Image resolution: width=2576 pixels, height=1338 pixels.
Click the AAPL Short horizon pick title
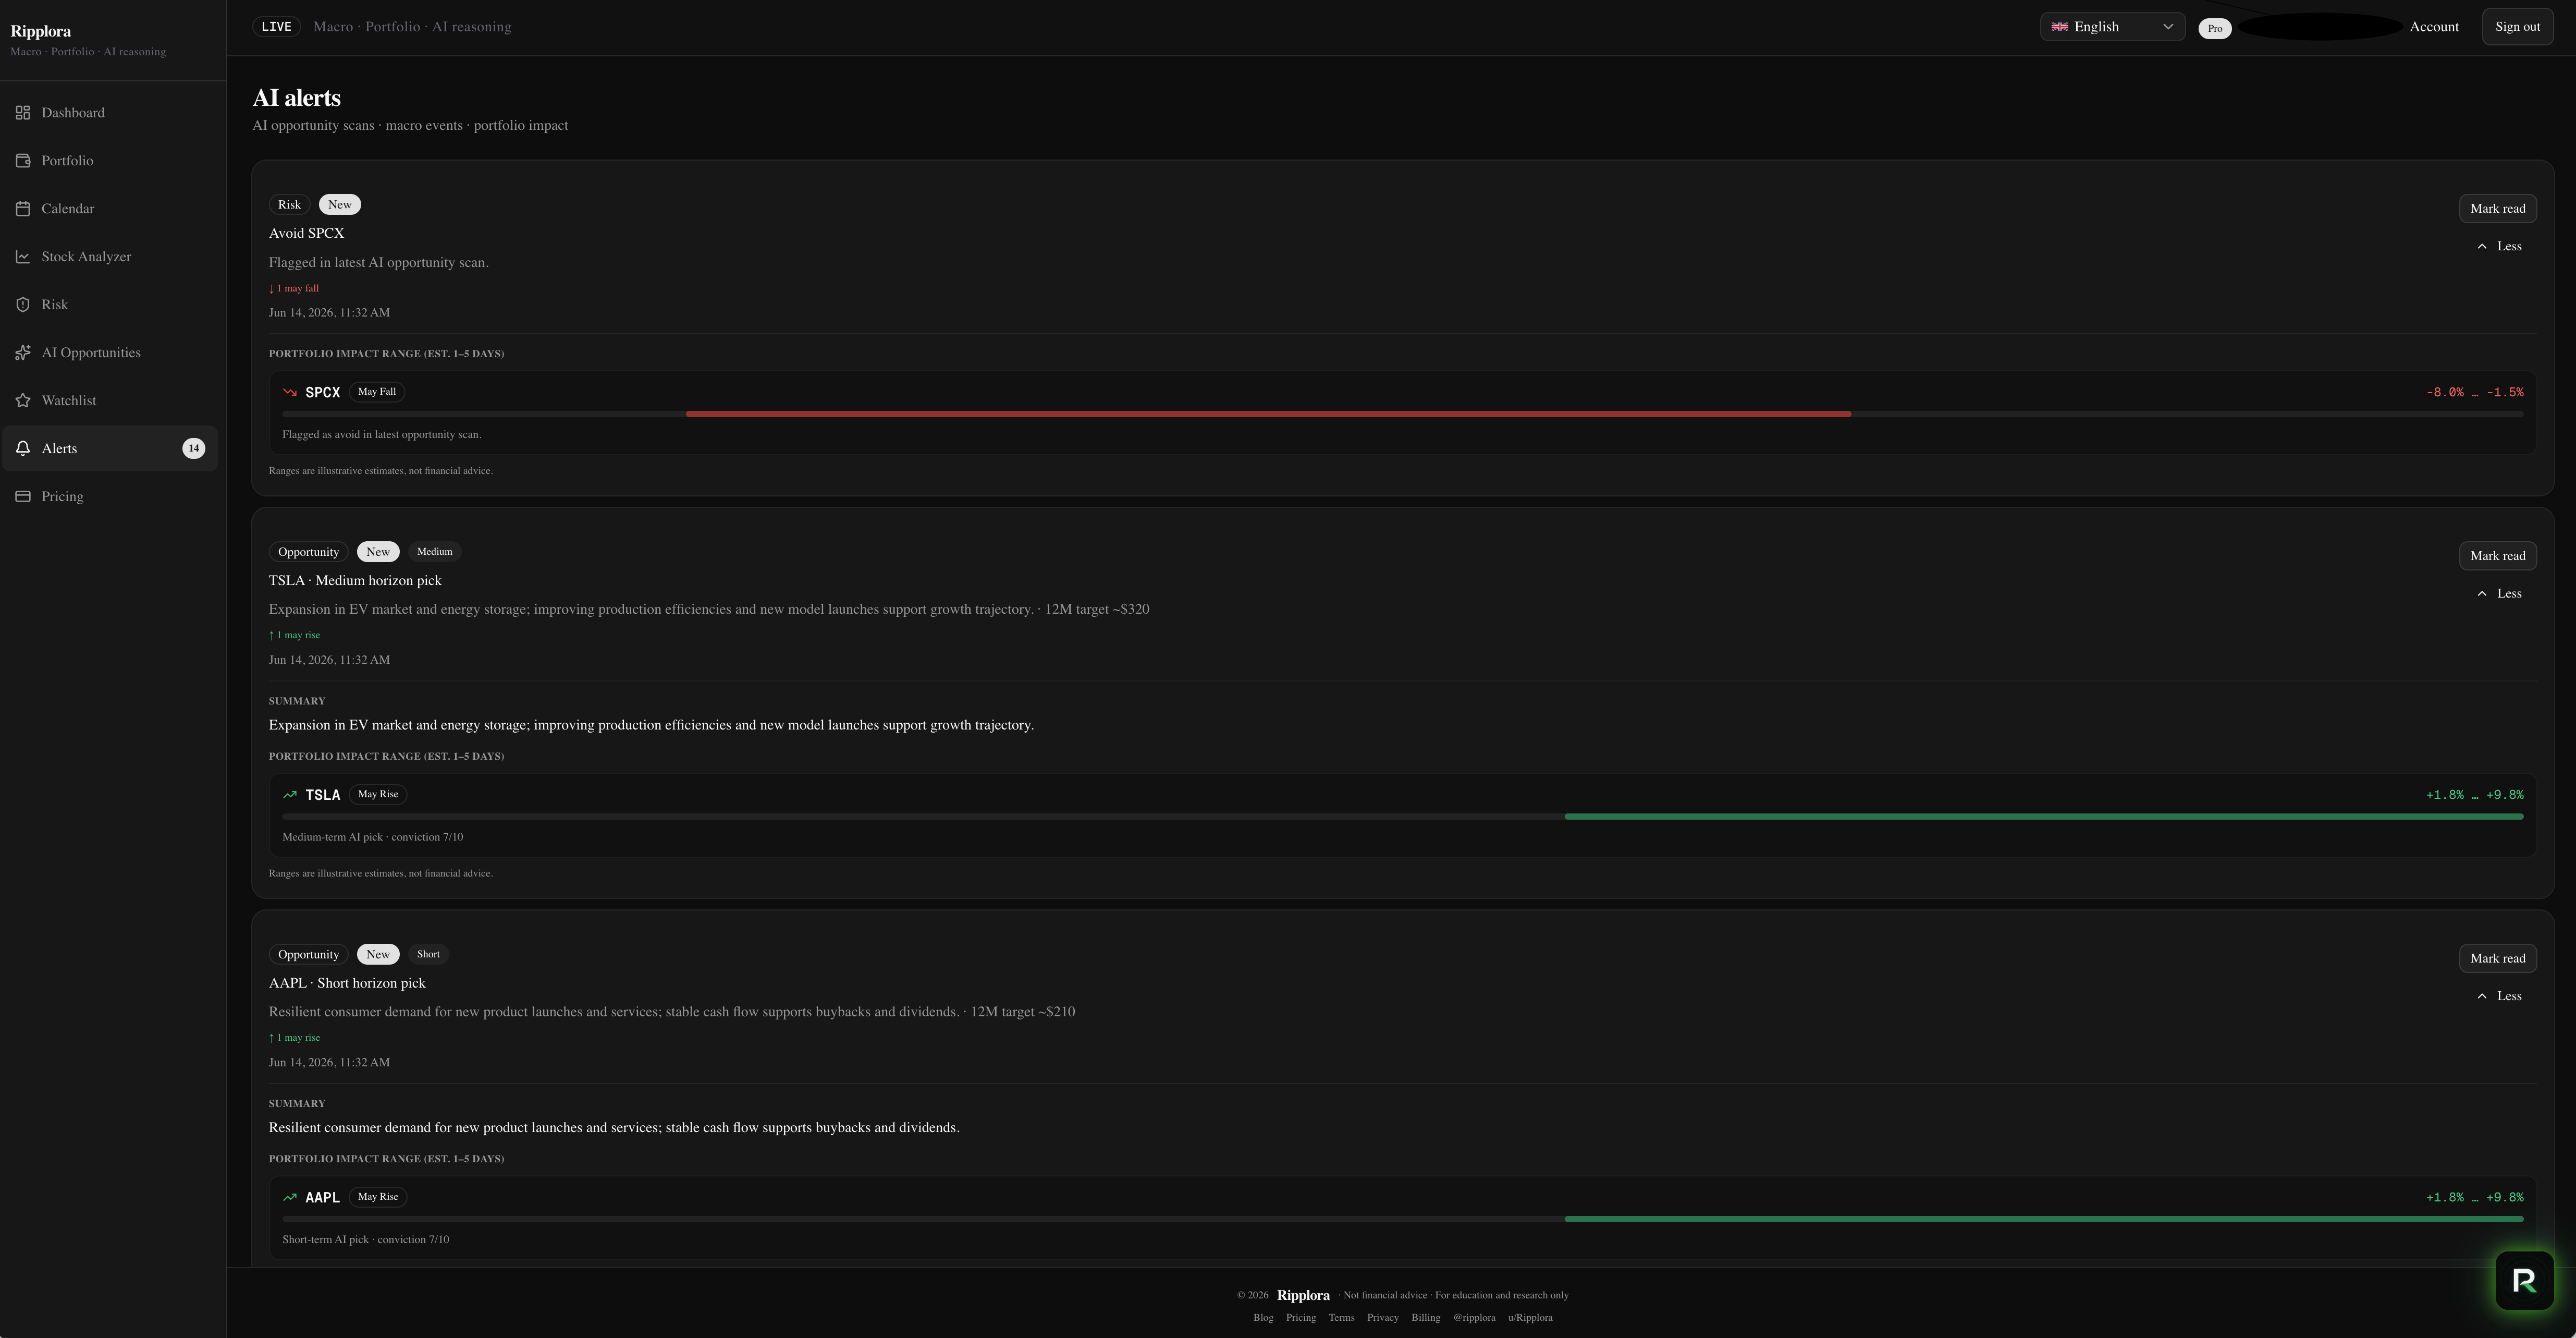pyautogui.click(x=347, y=983)
